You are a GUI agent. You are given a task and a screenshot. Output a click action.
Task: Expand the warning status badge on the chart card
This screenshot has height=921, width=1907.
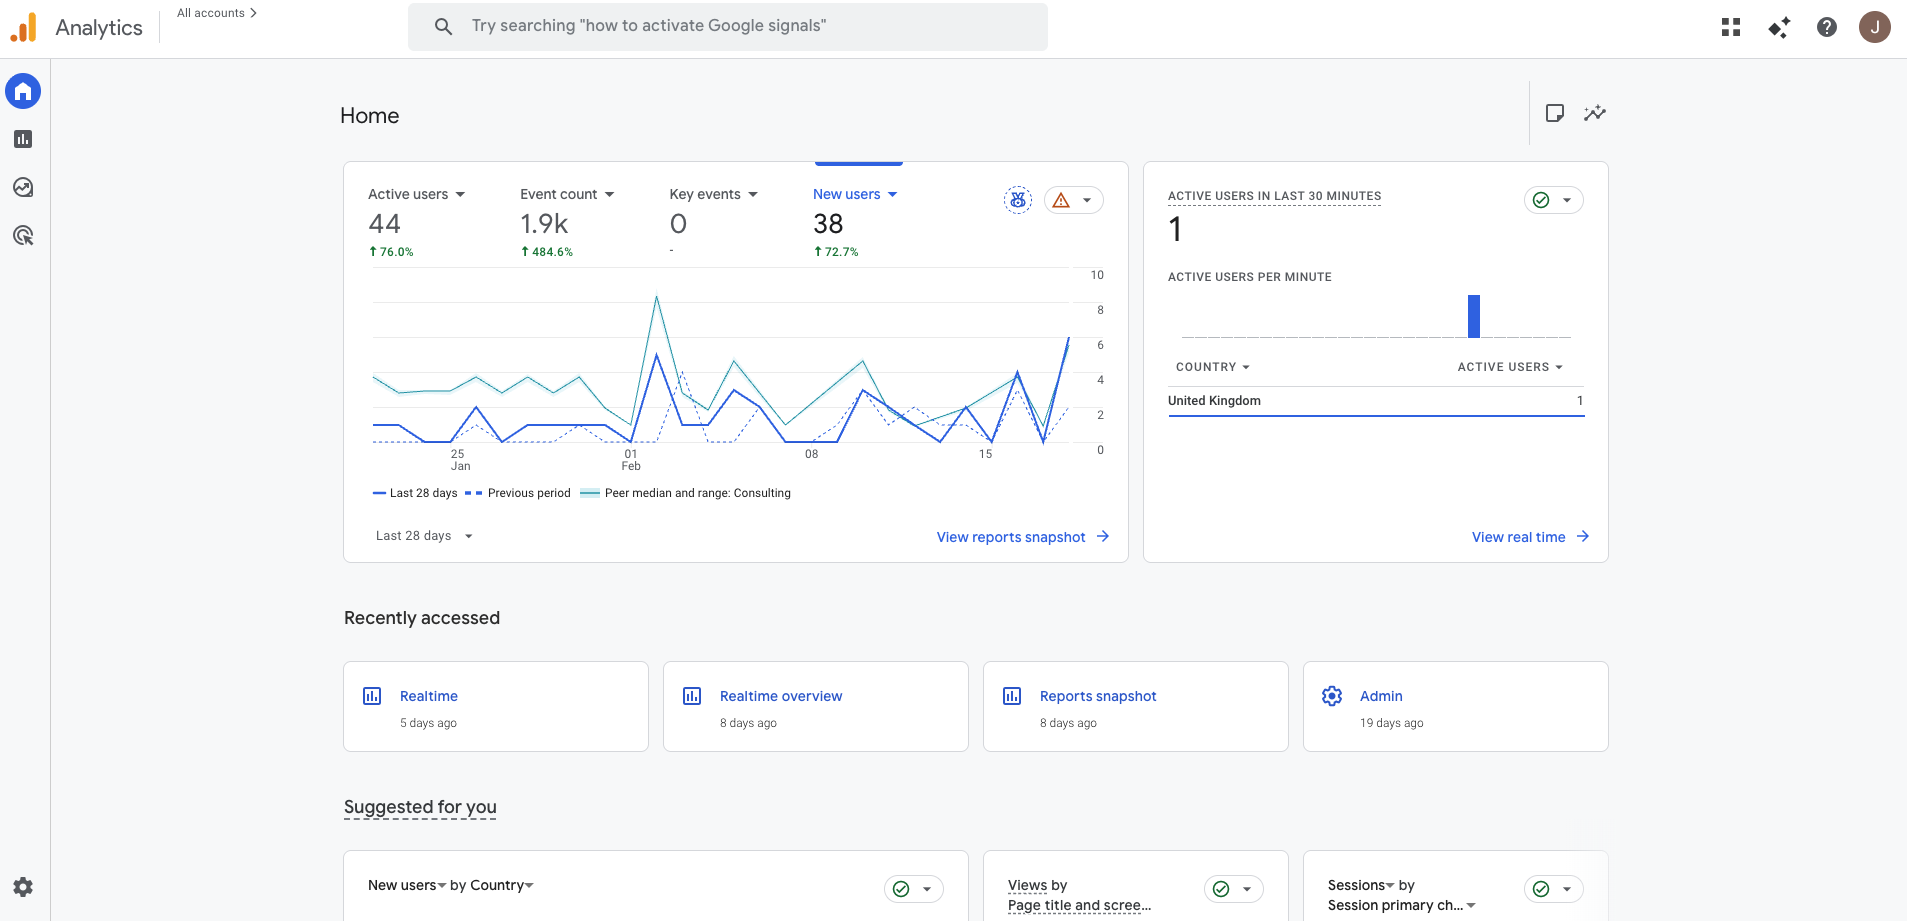[1074, 200]
